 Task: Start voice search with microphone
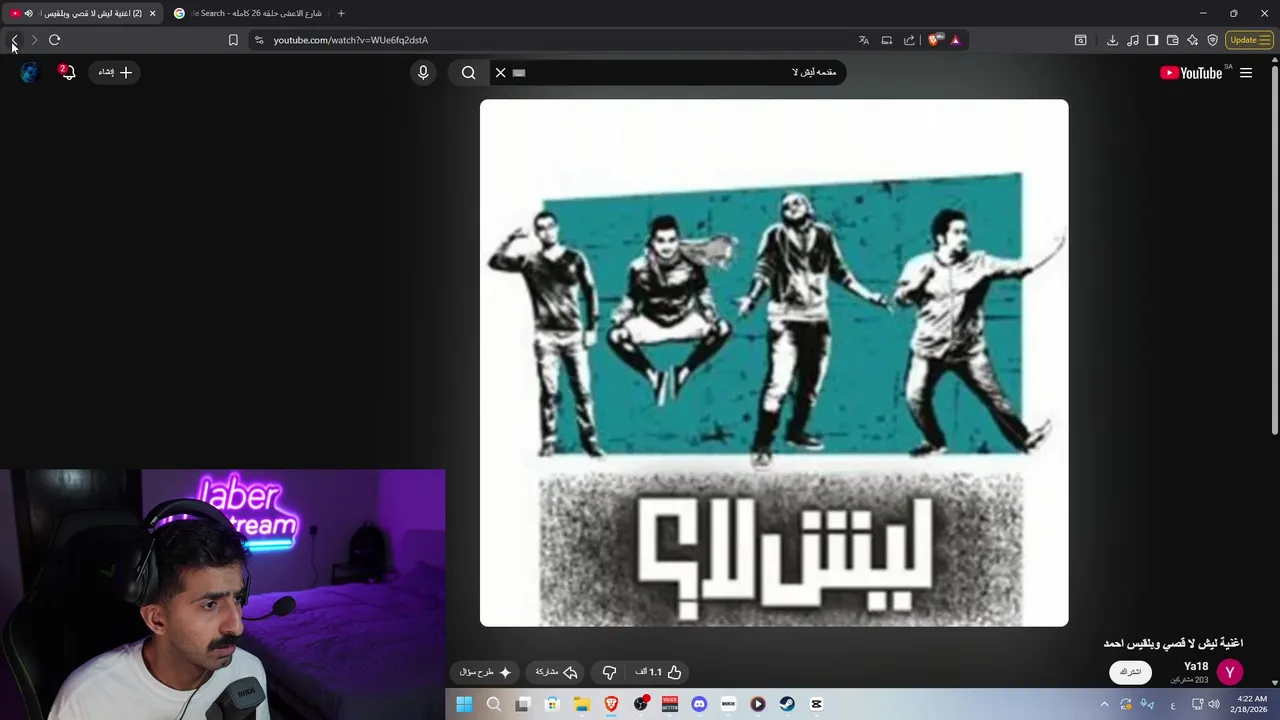[423, 72]
